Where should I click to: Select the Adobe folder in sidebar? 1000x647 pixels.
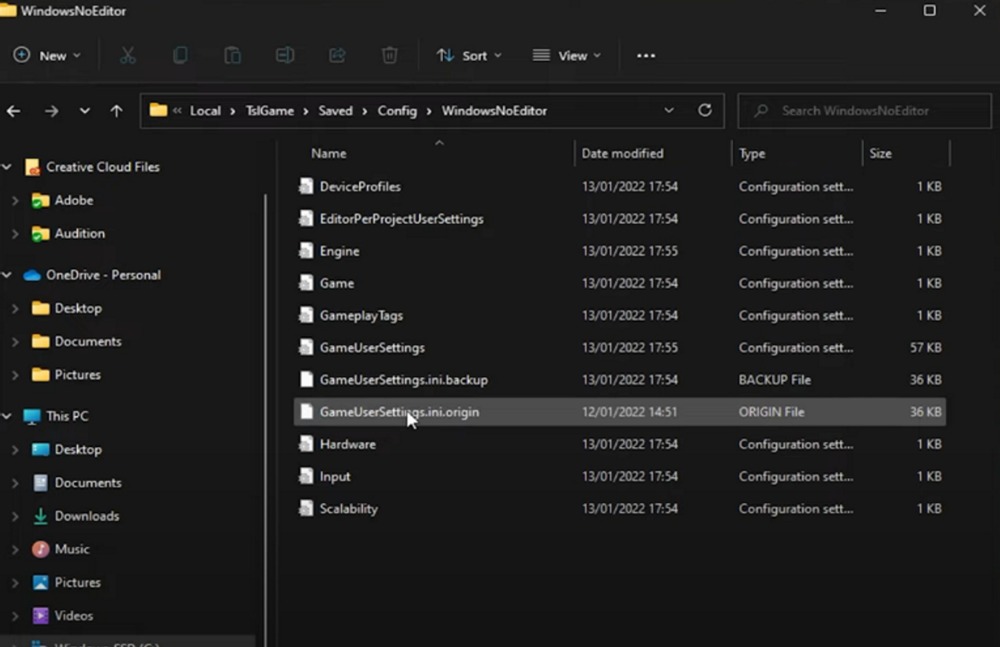(x=62, y=200)
